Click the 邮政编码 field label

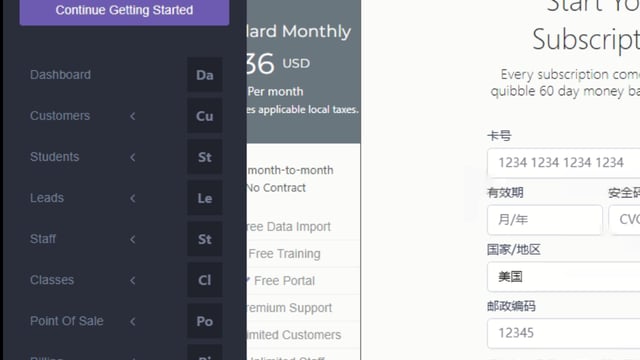(x=511, y=306)
